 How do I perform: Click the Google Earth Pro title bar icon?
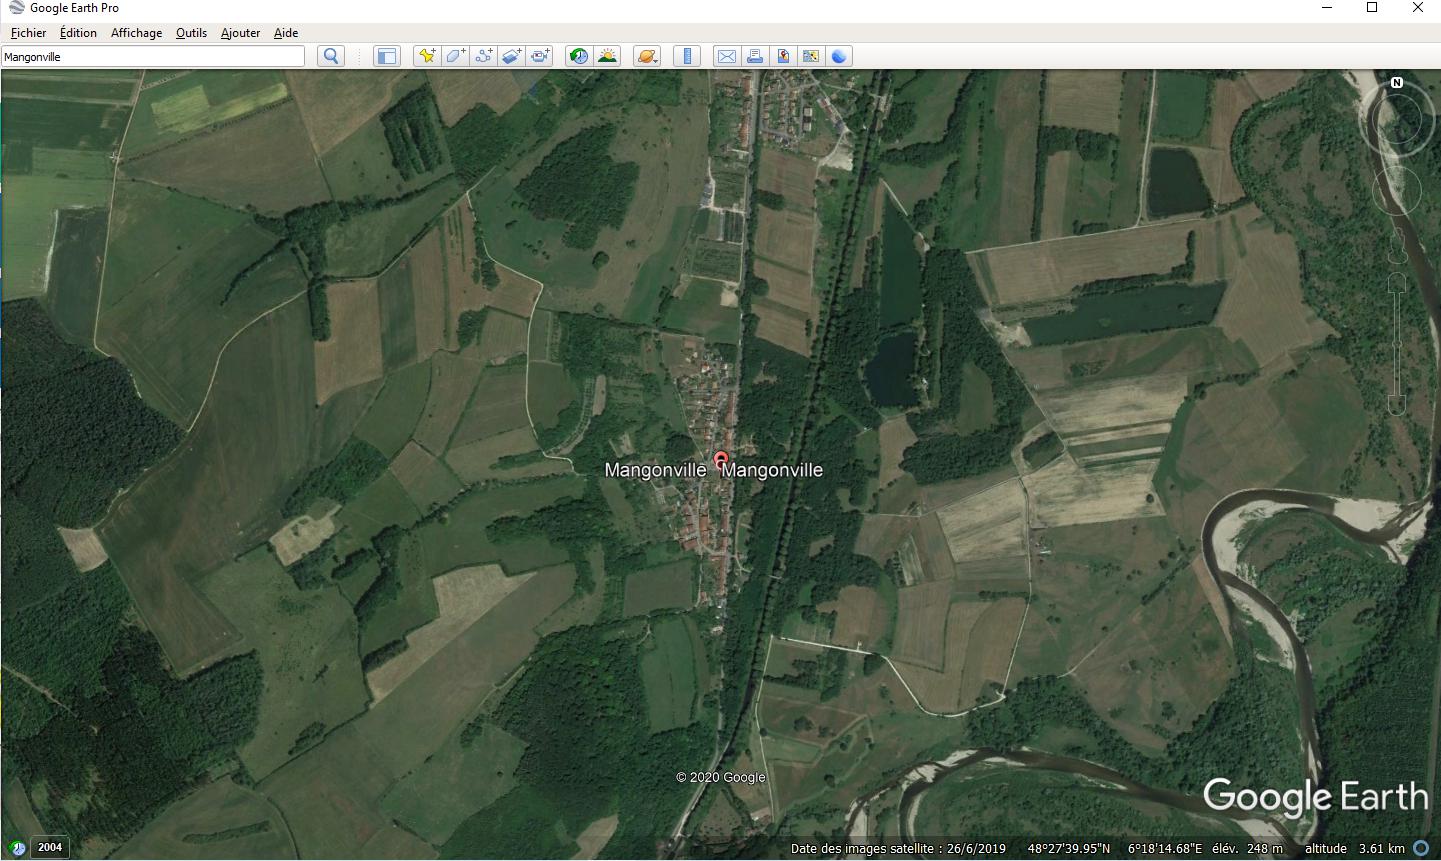[x=16, y=8]
